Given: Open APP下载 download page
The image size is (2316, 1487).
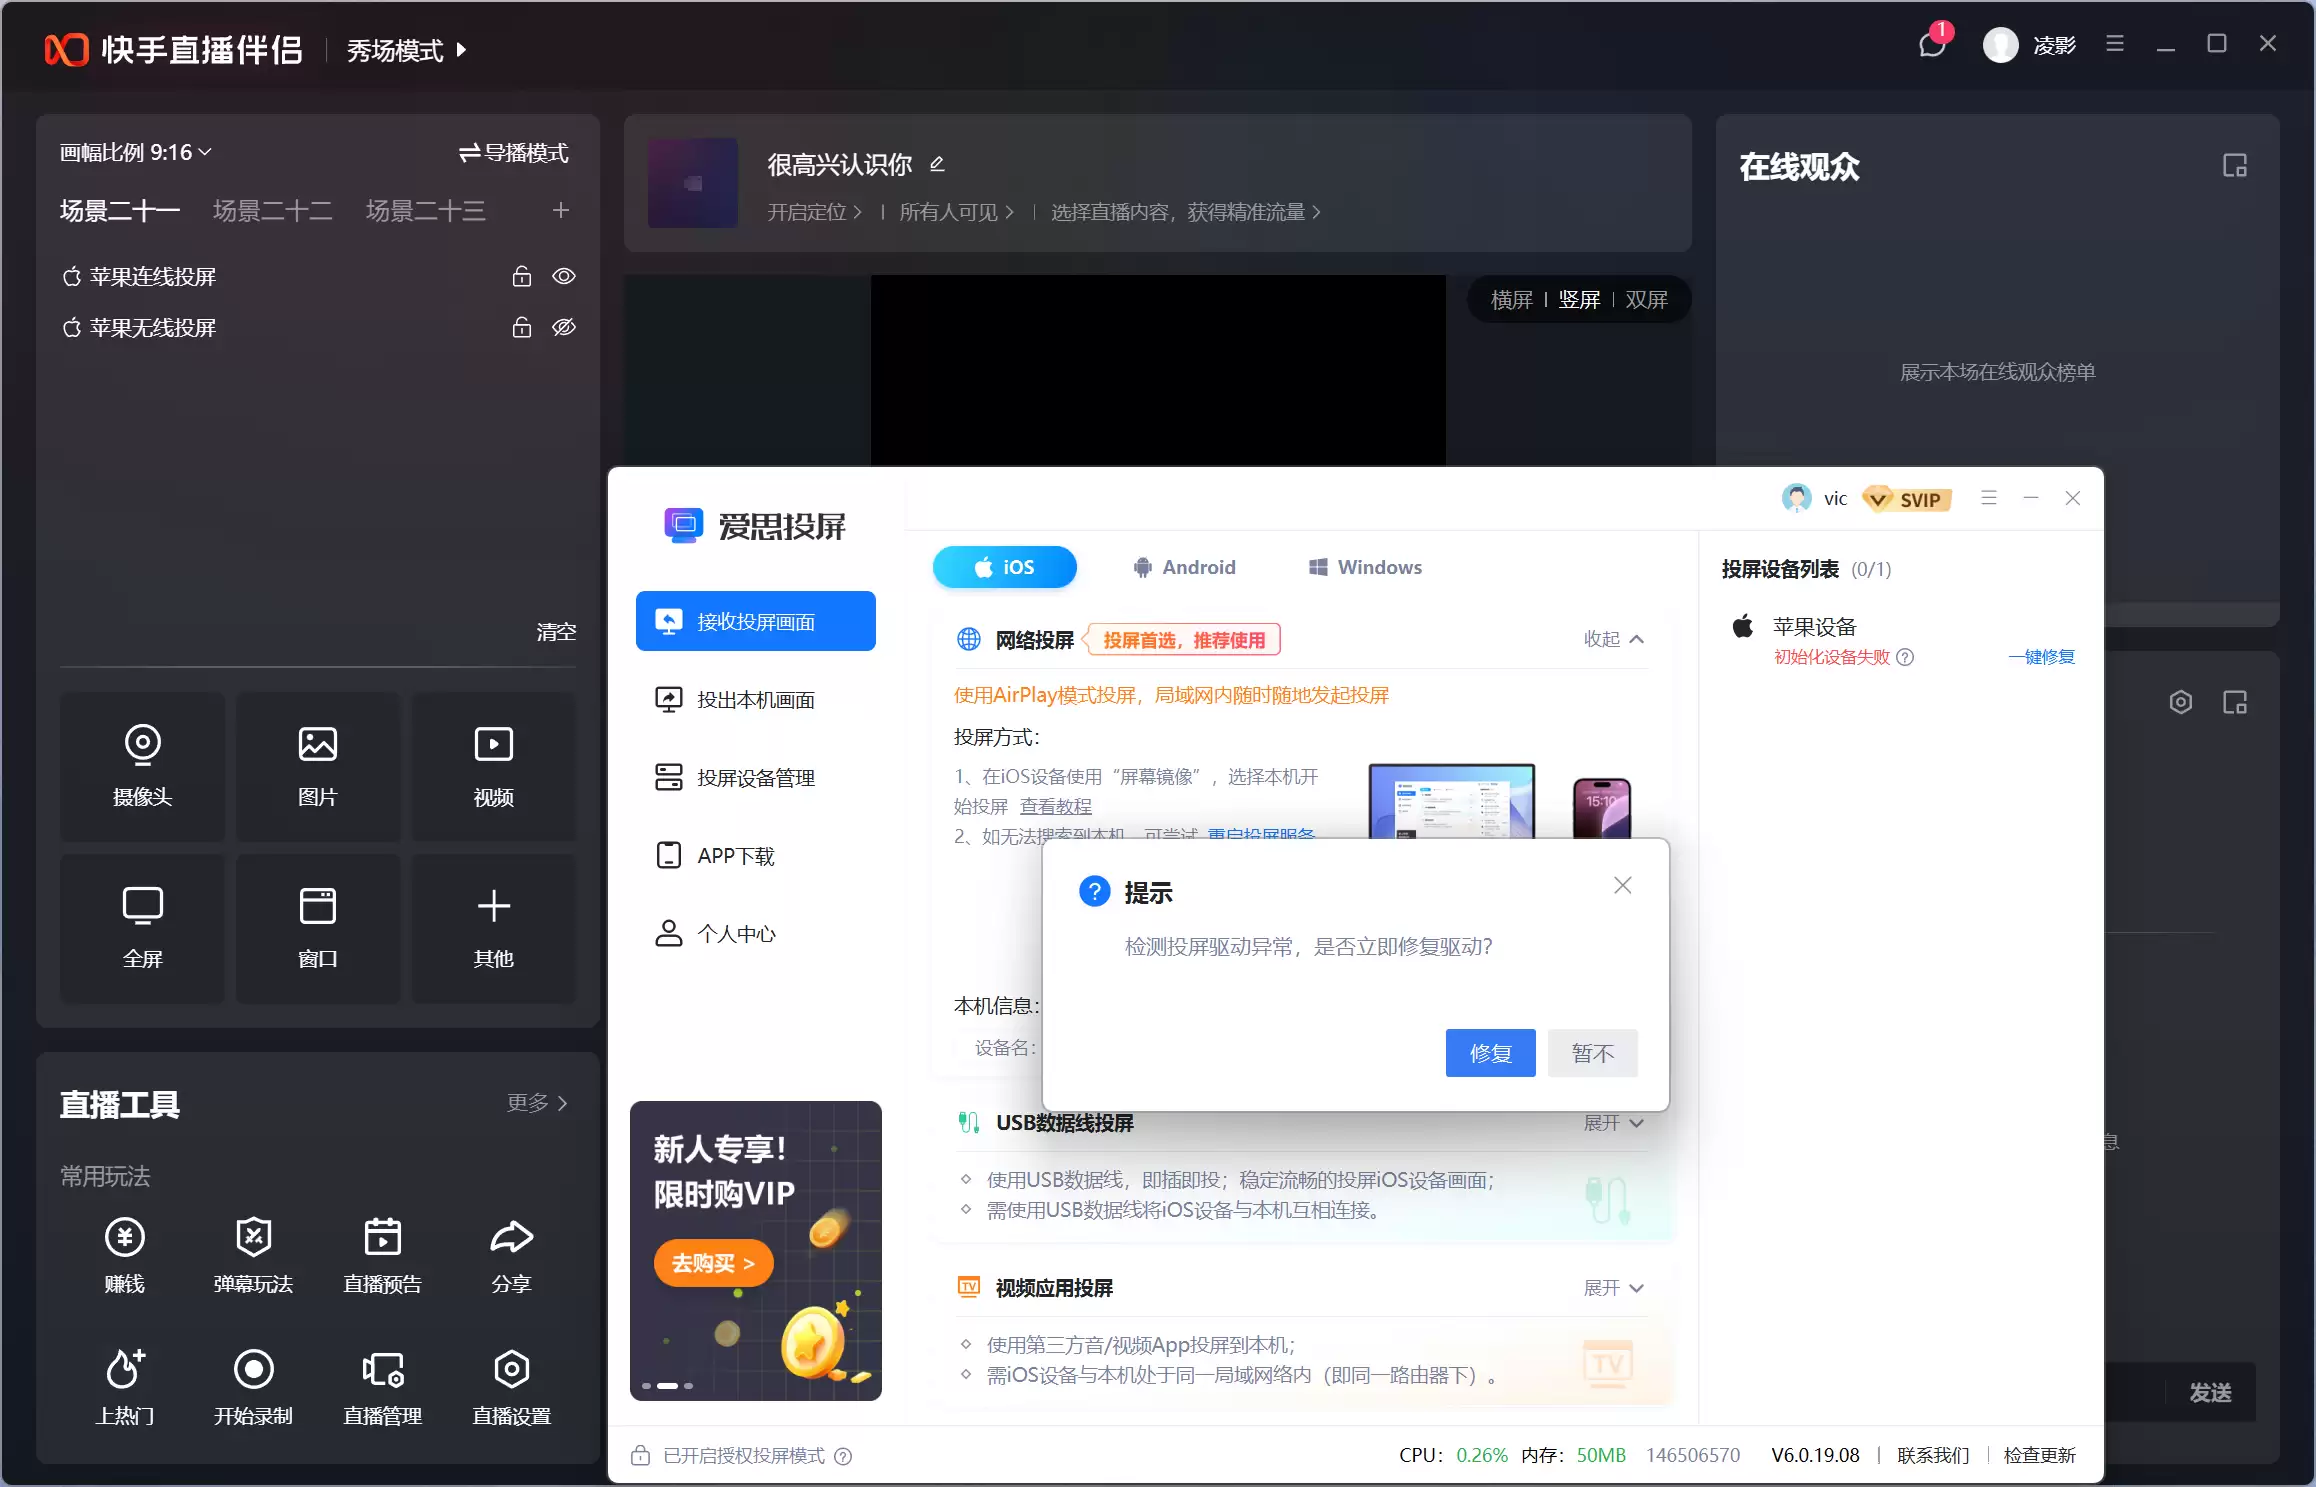Looking at the screenshot, I should click(734, 855).
